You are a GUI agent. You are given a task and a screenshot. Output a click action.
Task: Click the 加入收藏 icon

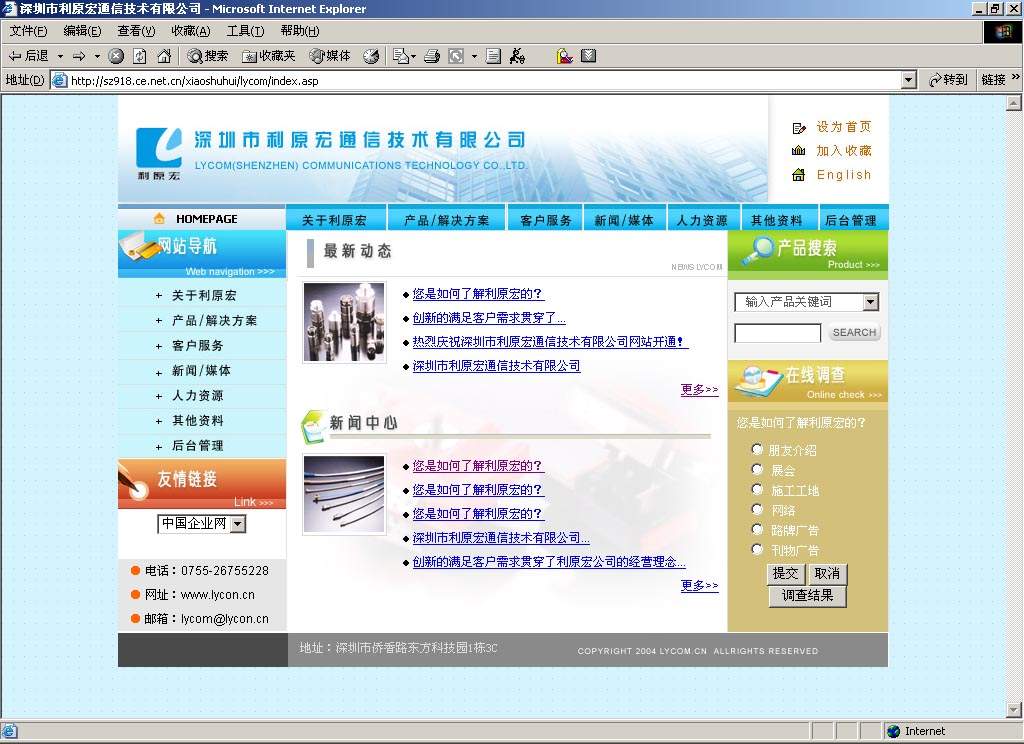coord(798,151)
